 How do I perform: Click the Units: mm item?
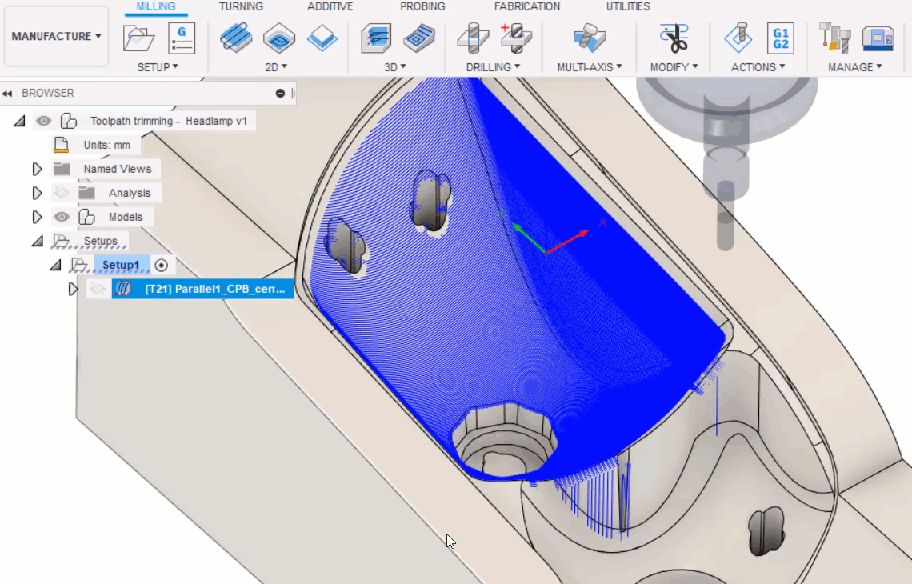click(106, 145)
